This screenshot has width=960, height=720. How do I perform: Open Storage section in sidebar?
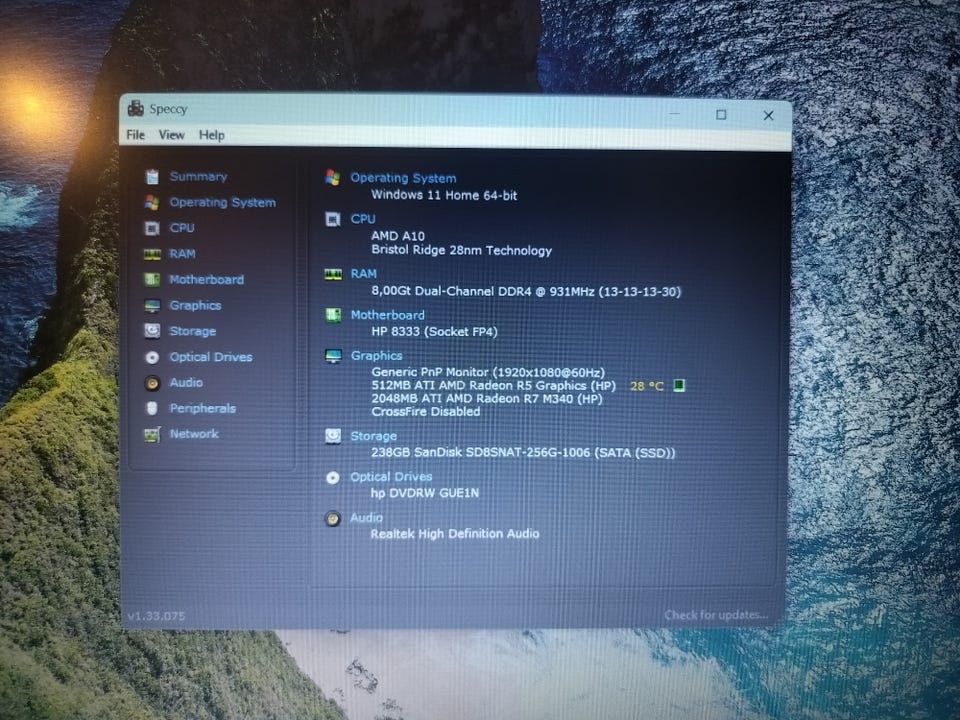[x=193, y=331]
